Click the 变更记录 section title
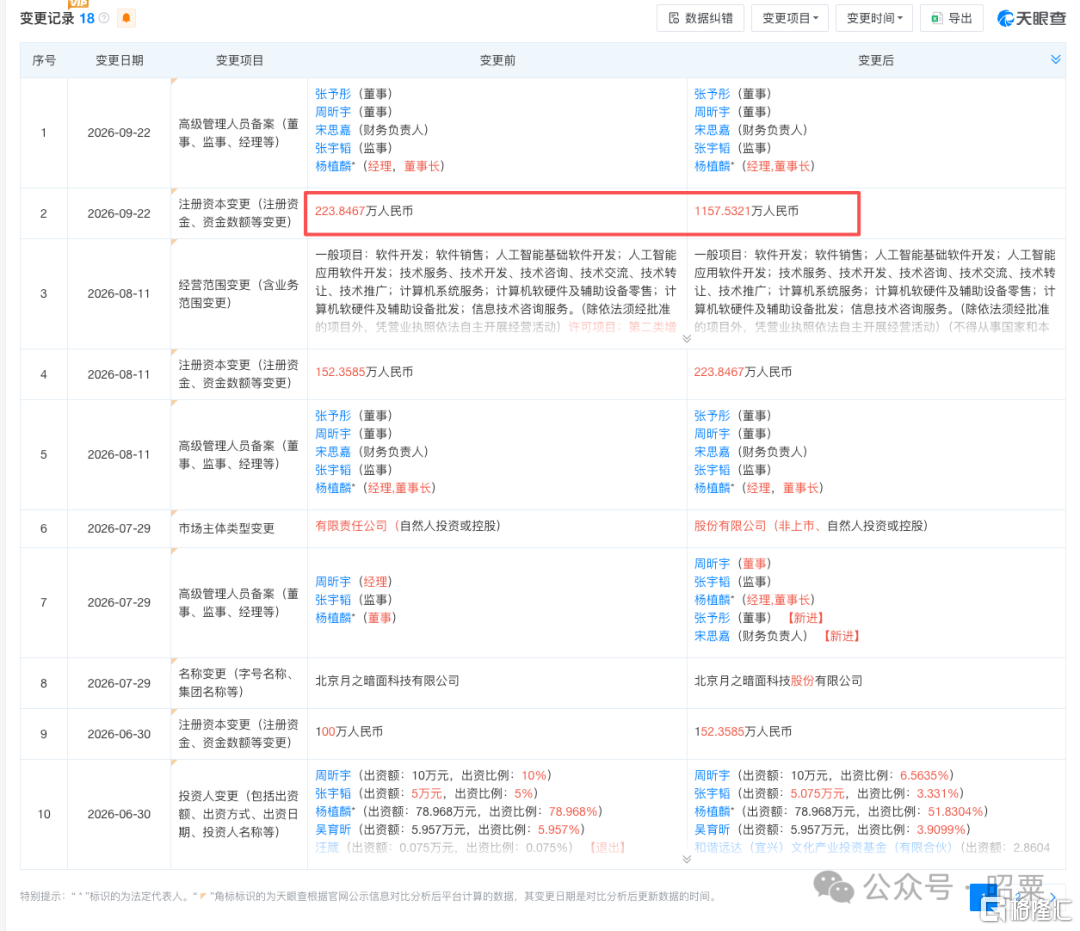 point(47,19)
